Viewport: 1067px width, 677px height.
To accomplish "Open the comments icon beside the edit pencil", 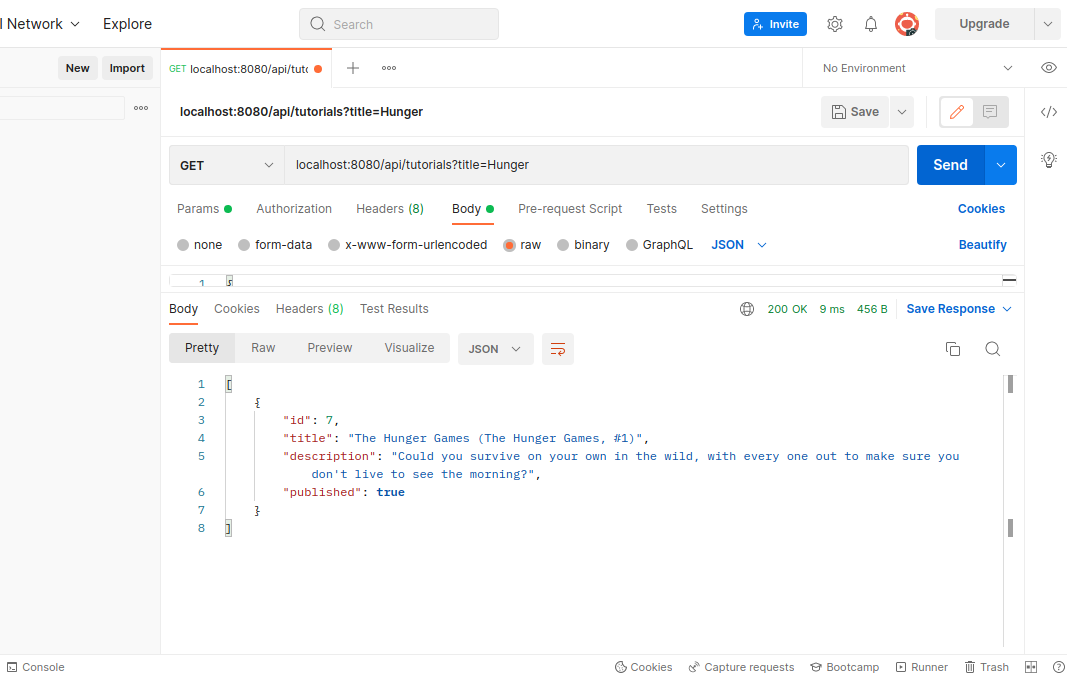I will click(990, 112).
